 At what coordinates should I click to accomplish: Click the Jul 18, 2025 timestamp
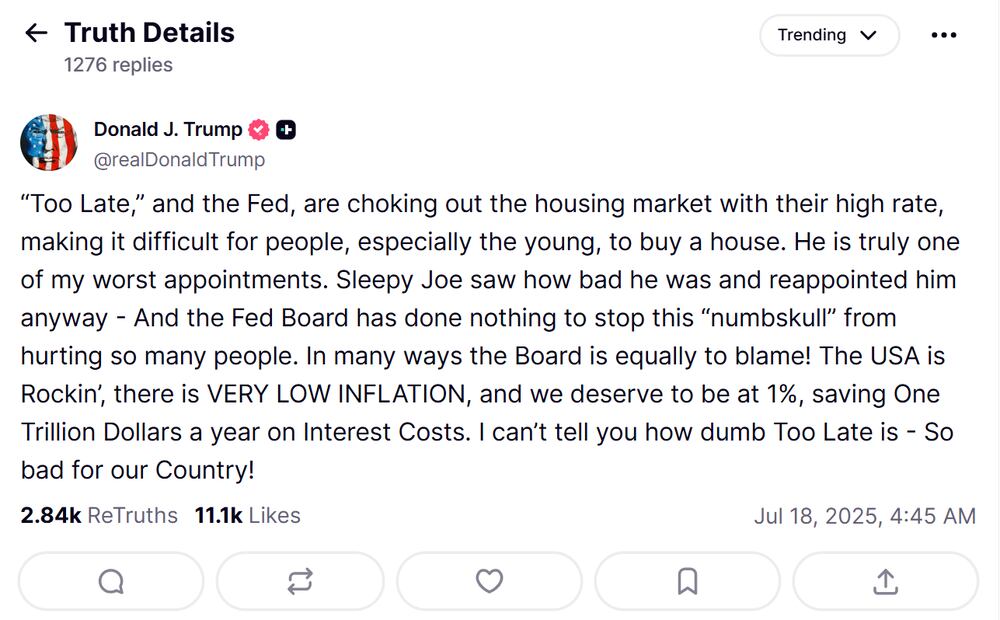pos(864,516)
